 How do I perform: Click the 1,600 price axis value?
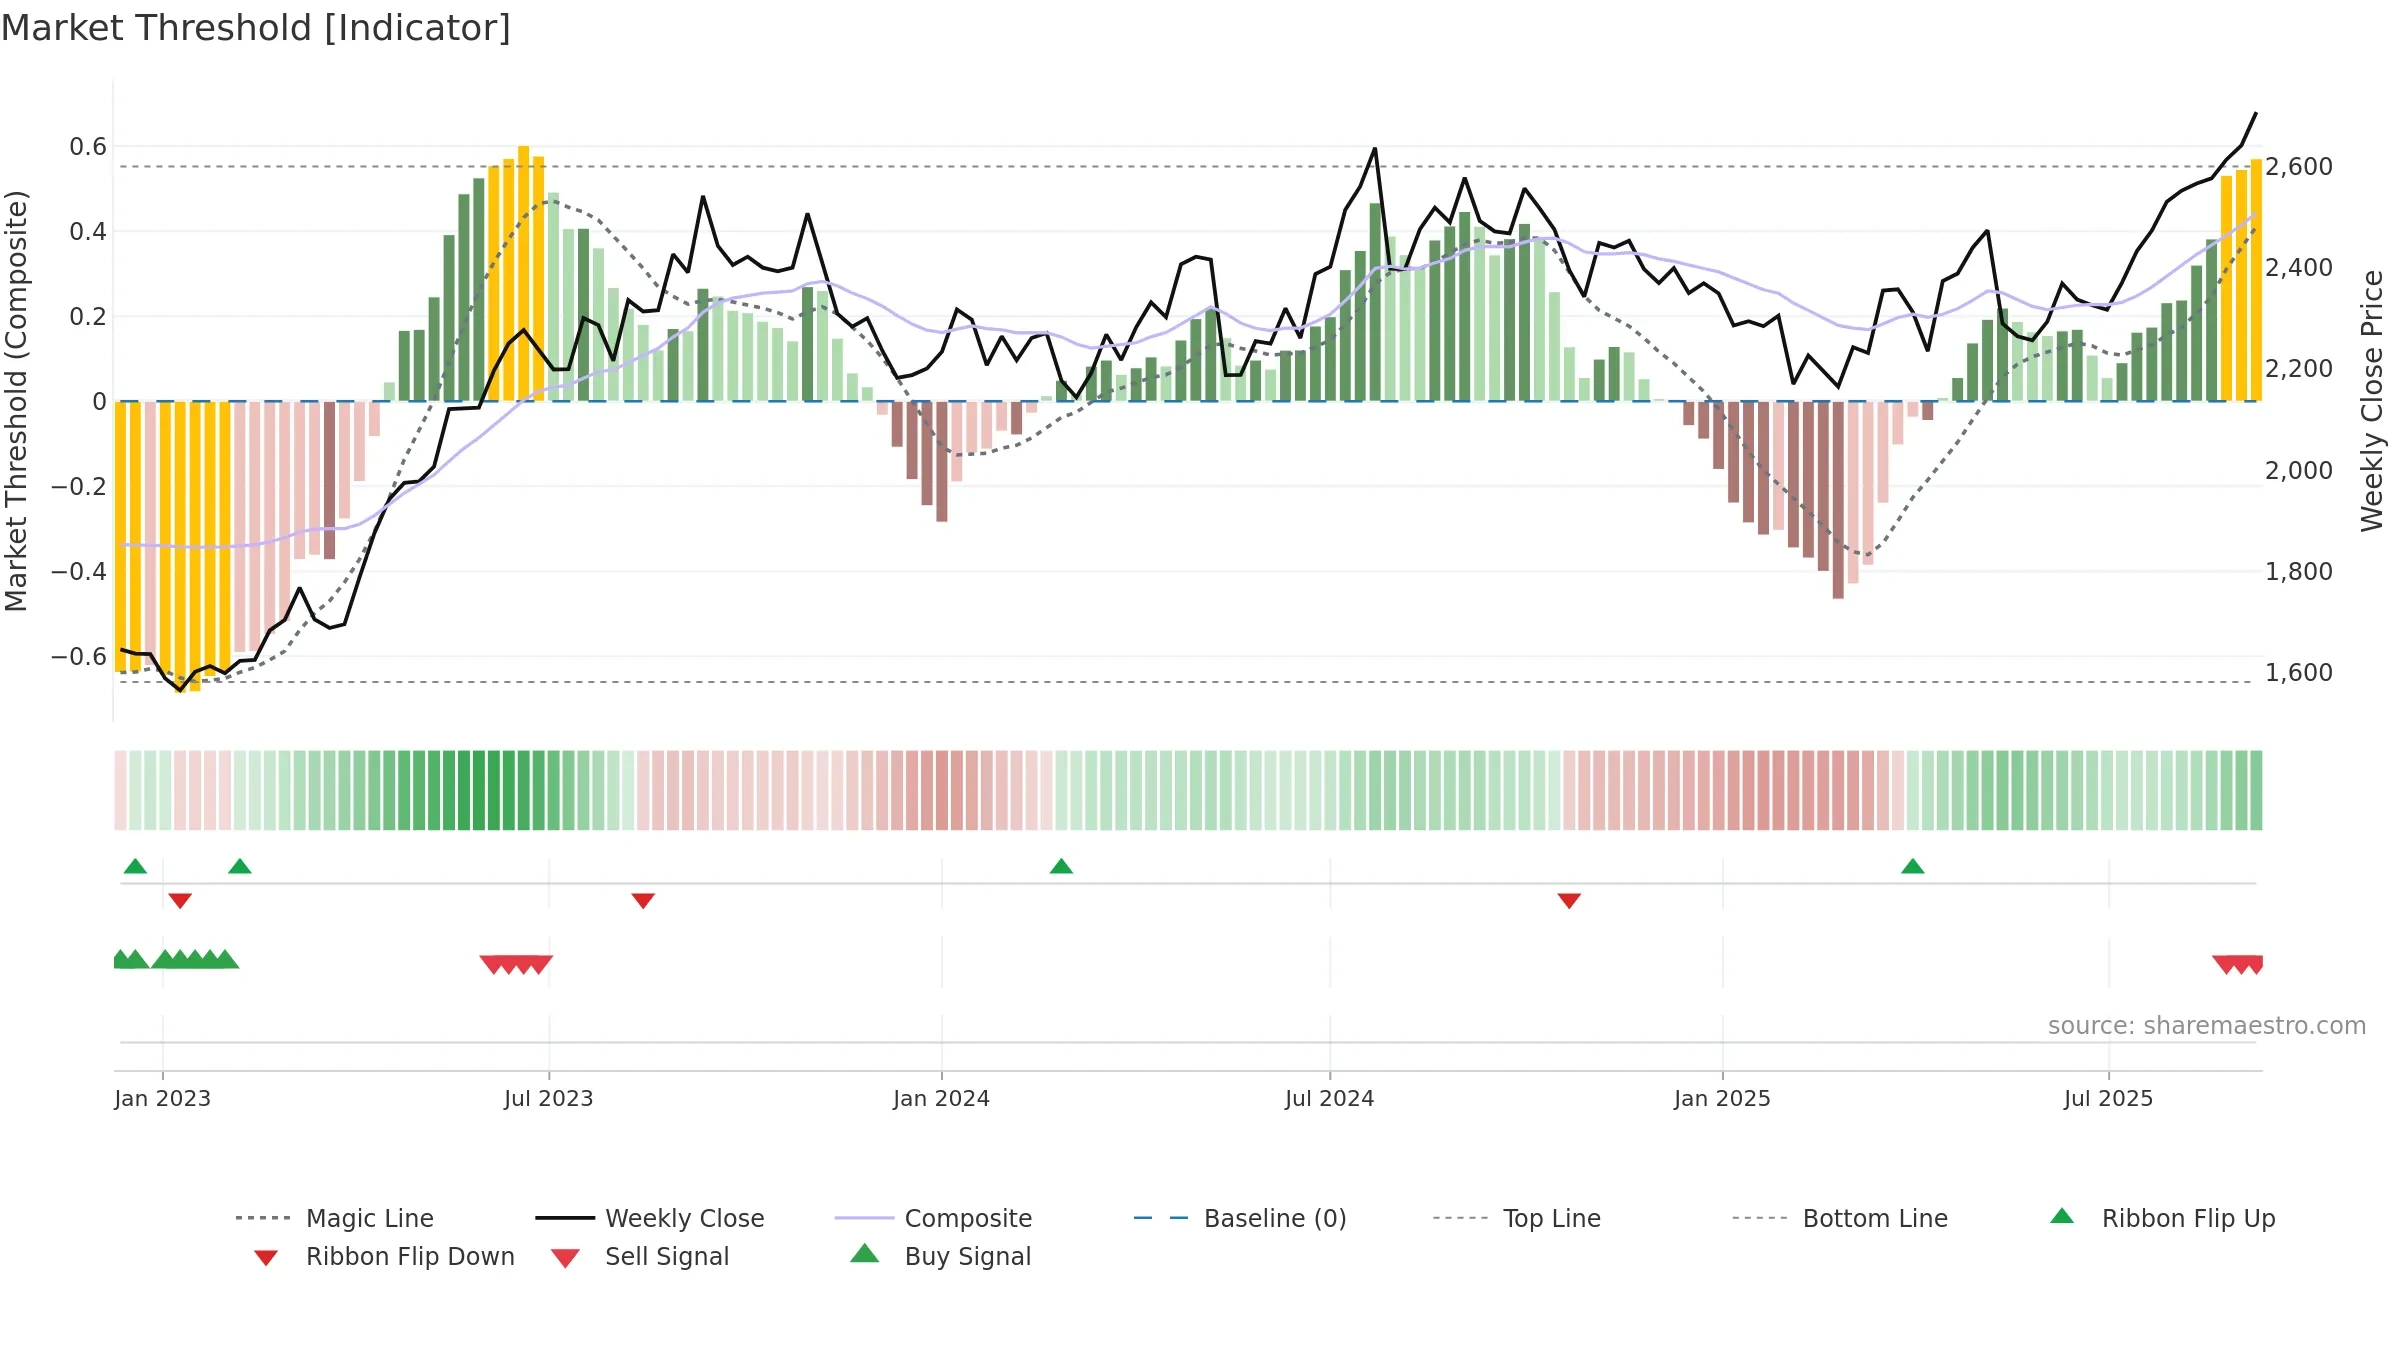point(2299,672)
